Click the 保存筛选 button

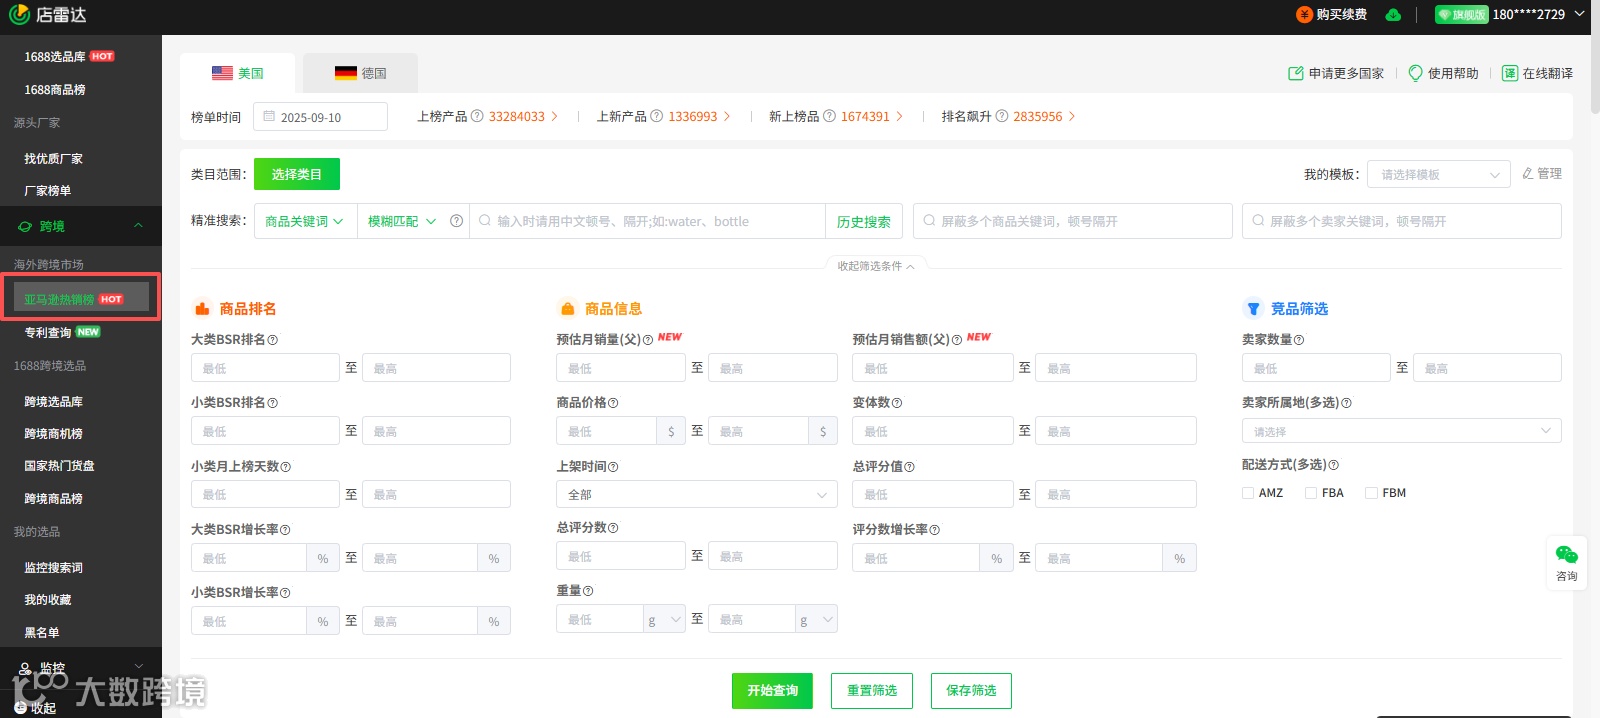971,690
